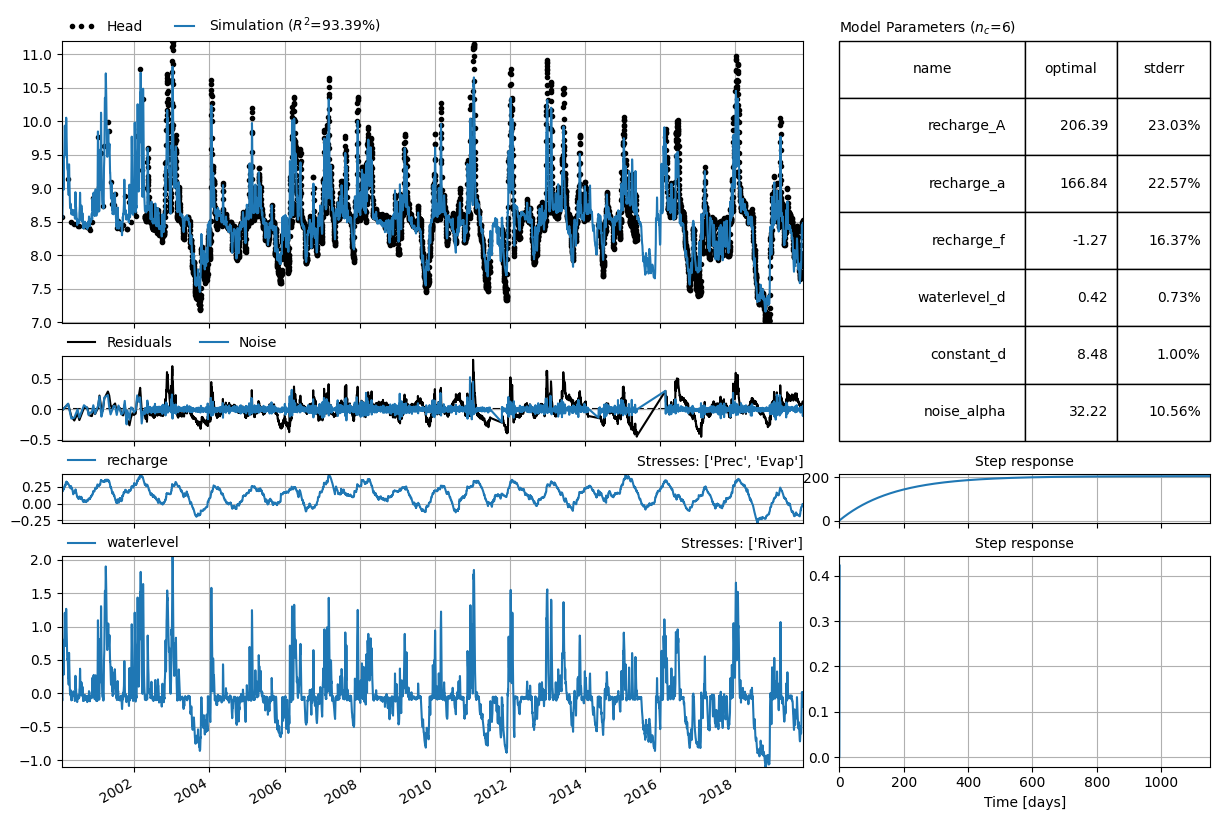The image size is (1220, 820).
Task: Click the waterlevel legend line marker
Action: point(83,542)
